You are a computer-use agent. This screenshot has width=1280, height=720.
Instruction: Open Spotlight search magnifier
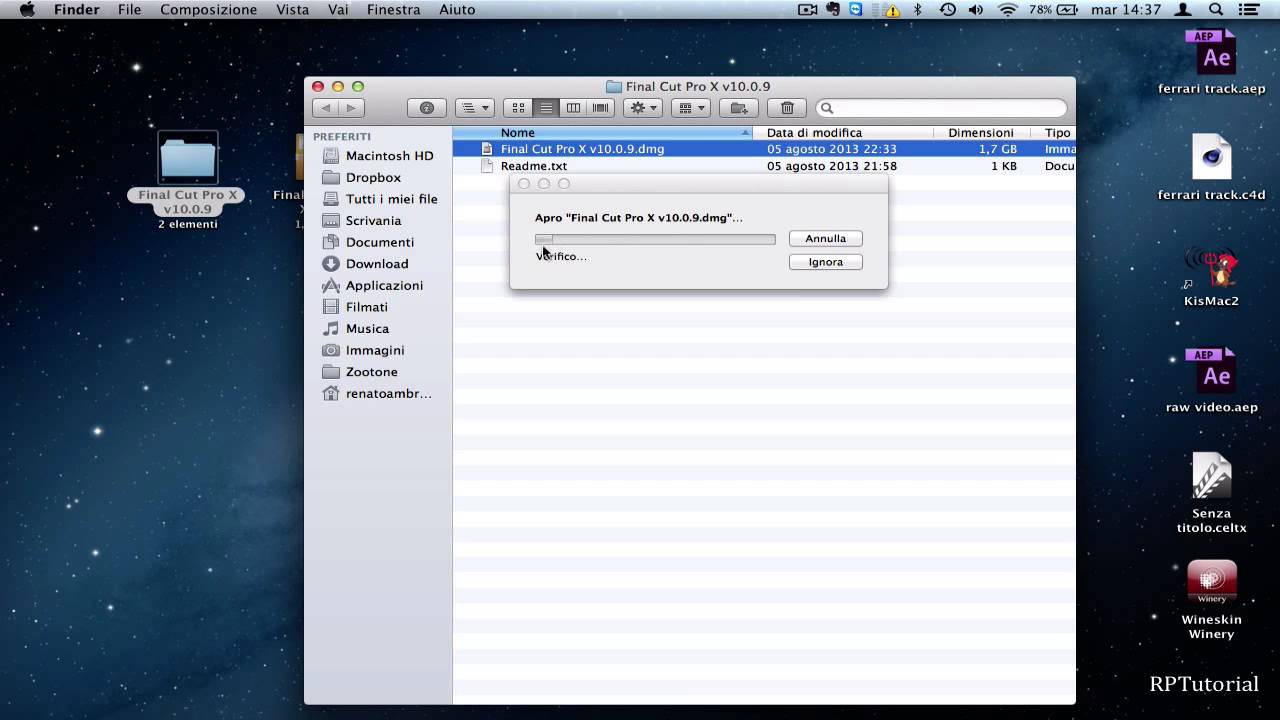tap(1216, 10)
